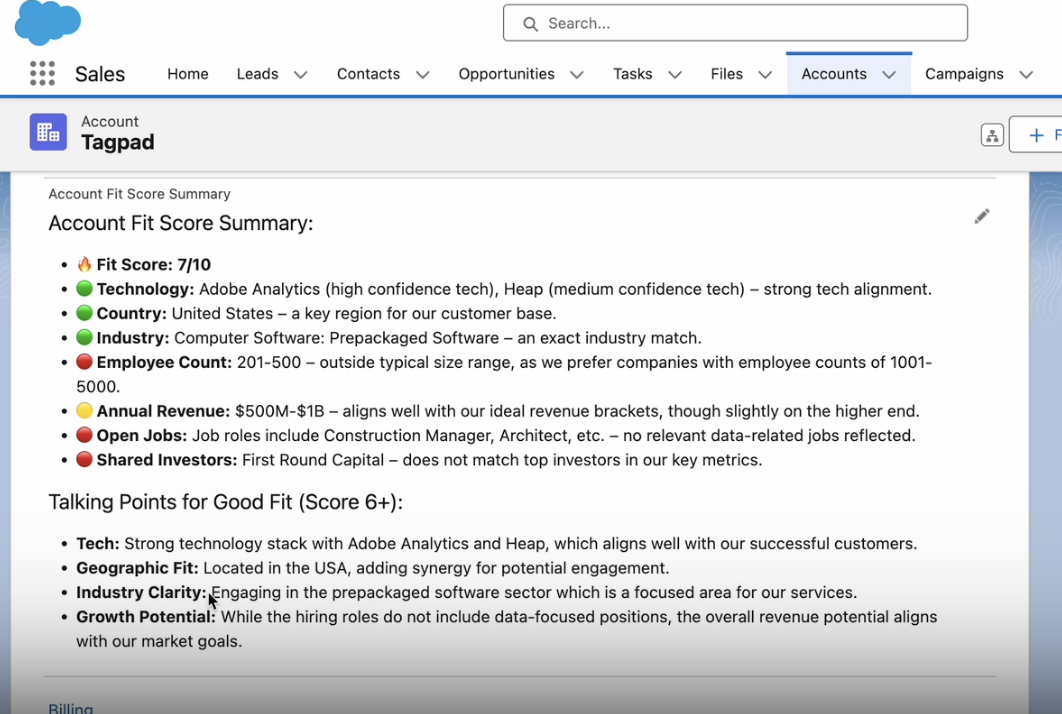The image size is (1062, 714).
Task: Click the Tagpad account title
Action: [x=118, y=142]
